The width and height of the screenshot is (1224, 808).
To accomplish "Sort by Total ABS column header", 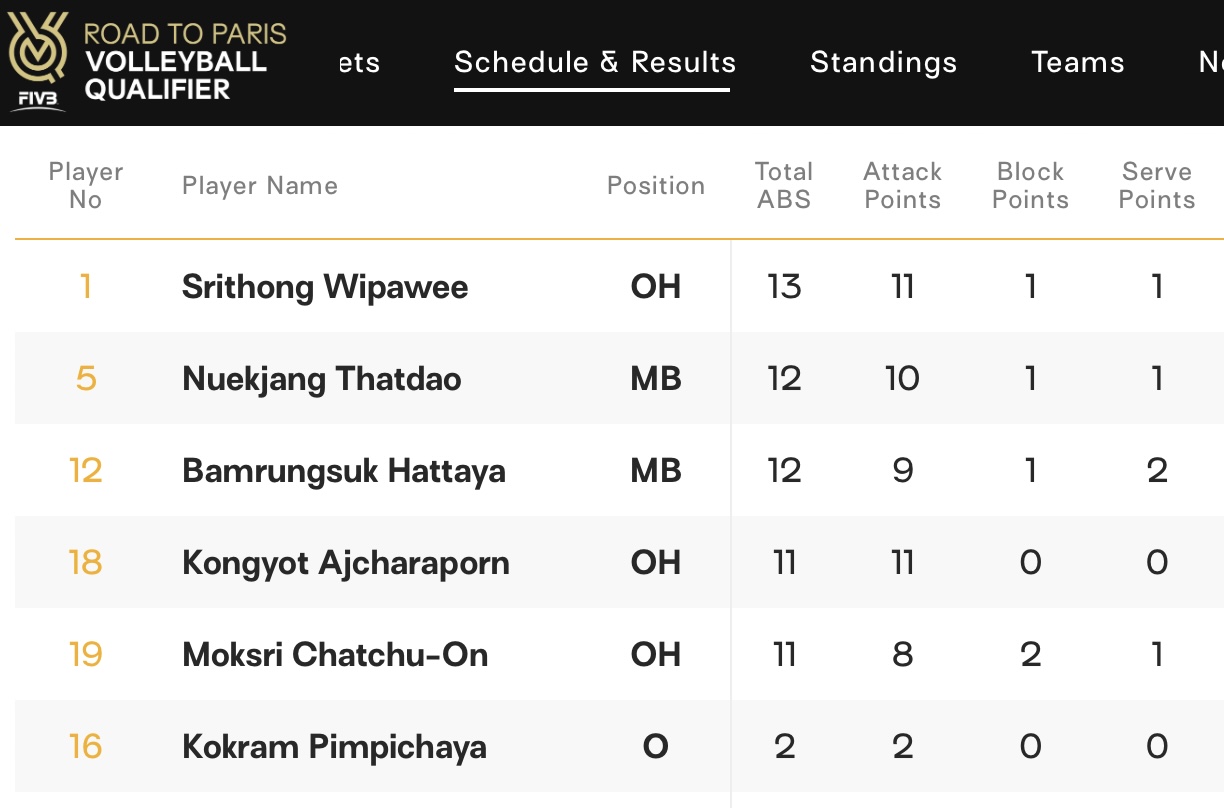I will [x=784, y=185].
